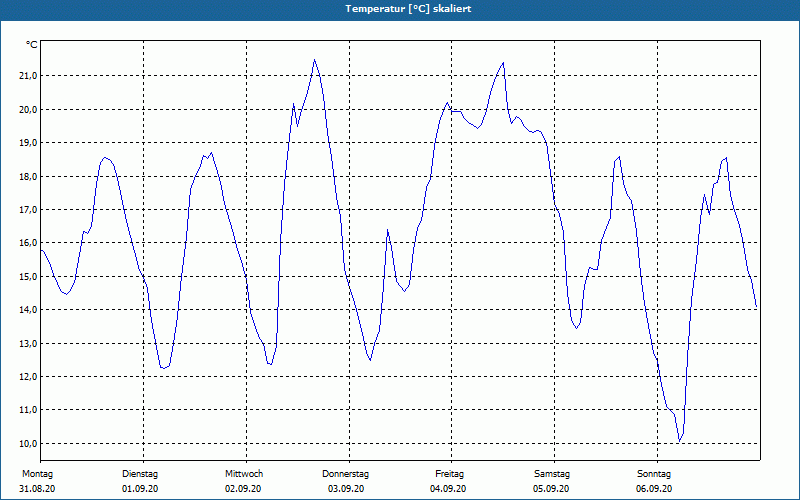
Task: Click the °C unit label
Action: [32, 45]
